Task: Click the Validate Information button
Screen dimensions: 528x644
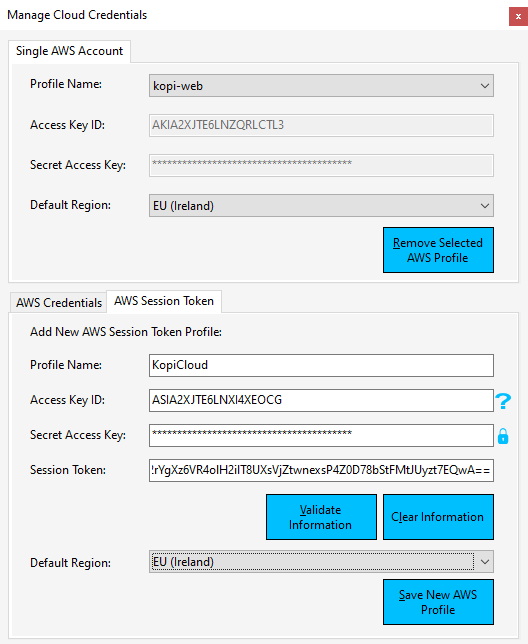Action: tap(321, 517)
